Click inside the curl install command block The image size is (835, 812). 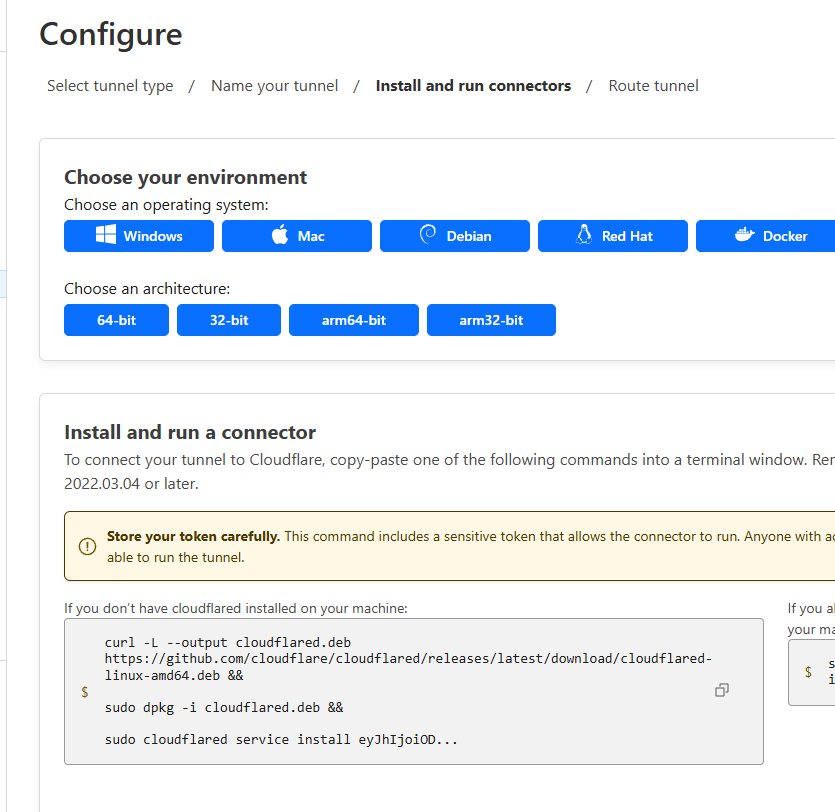coord(400,690)
